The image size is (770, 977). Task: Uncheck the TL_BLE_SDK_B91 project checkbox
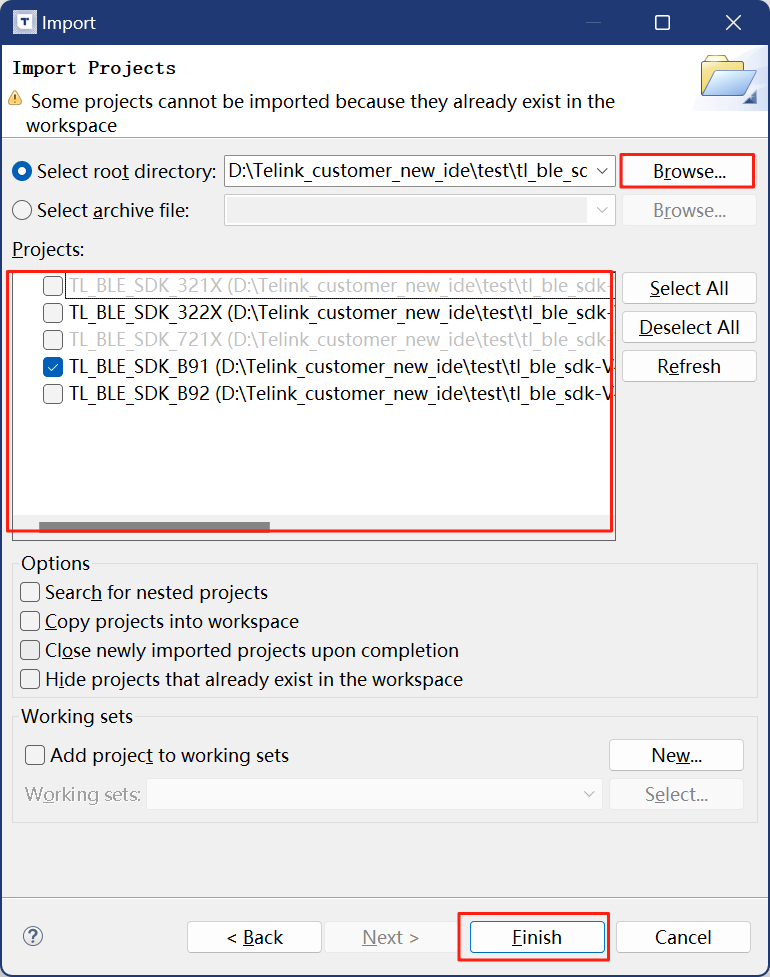click(53, 367)
